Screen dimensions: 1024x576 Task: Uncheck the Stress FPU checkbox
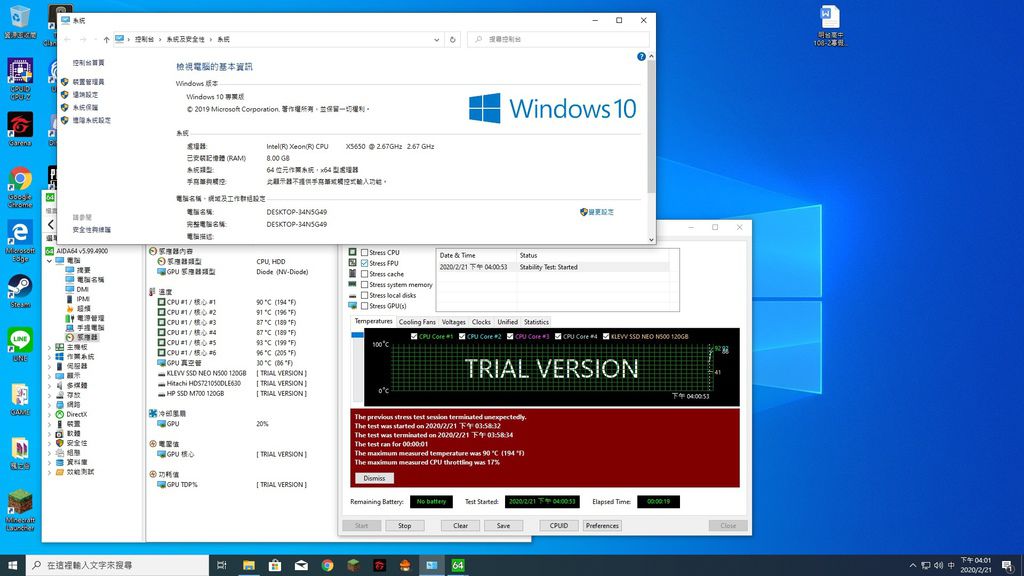[364, 263]
